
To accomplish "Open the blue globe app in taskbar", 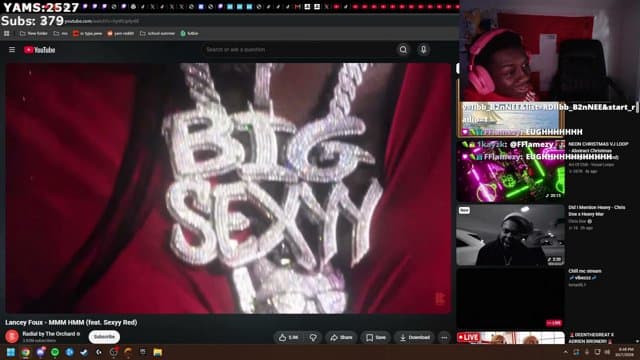I will click(x=70, y=352).
